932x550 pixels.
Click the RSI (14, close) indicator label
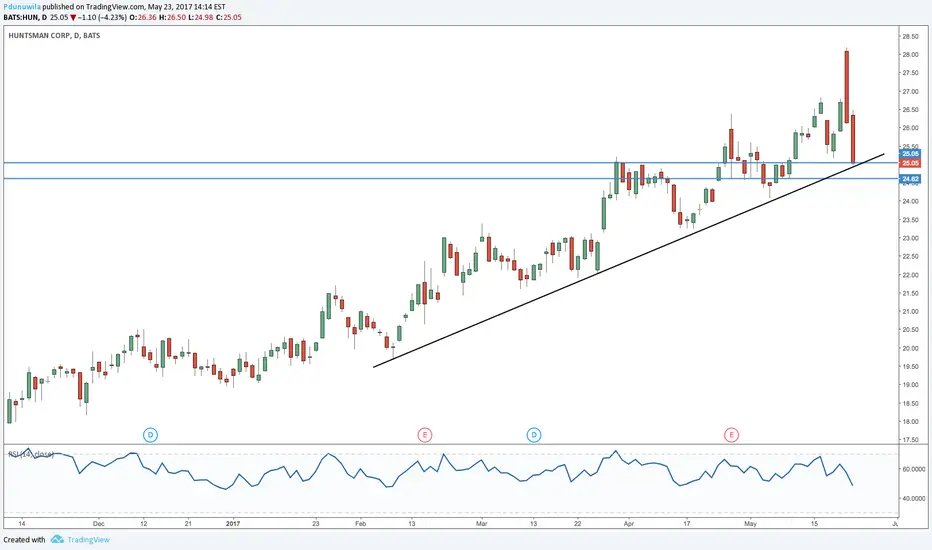[31, 454]
